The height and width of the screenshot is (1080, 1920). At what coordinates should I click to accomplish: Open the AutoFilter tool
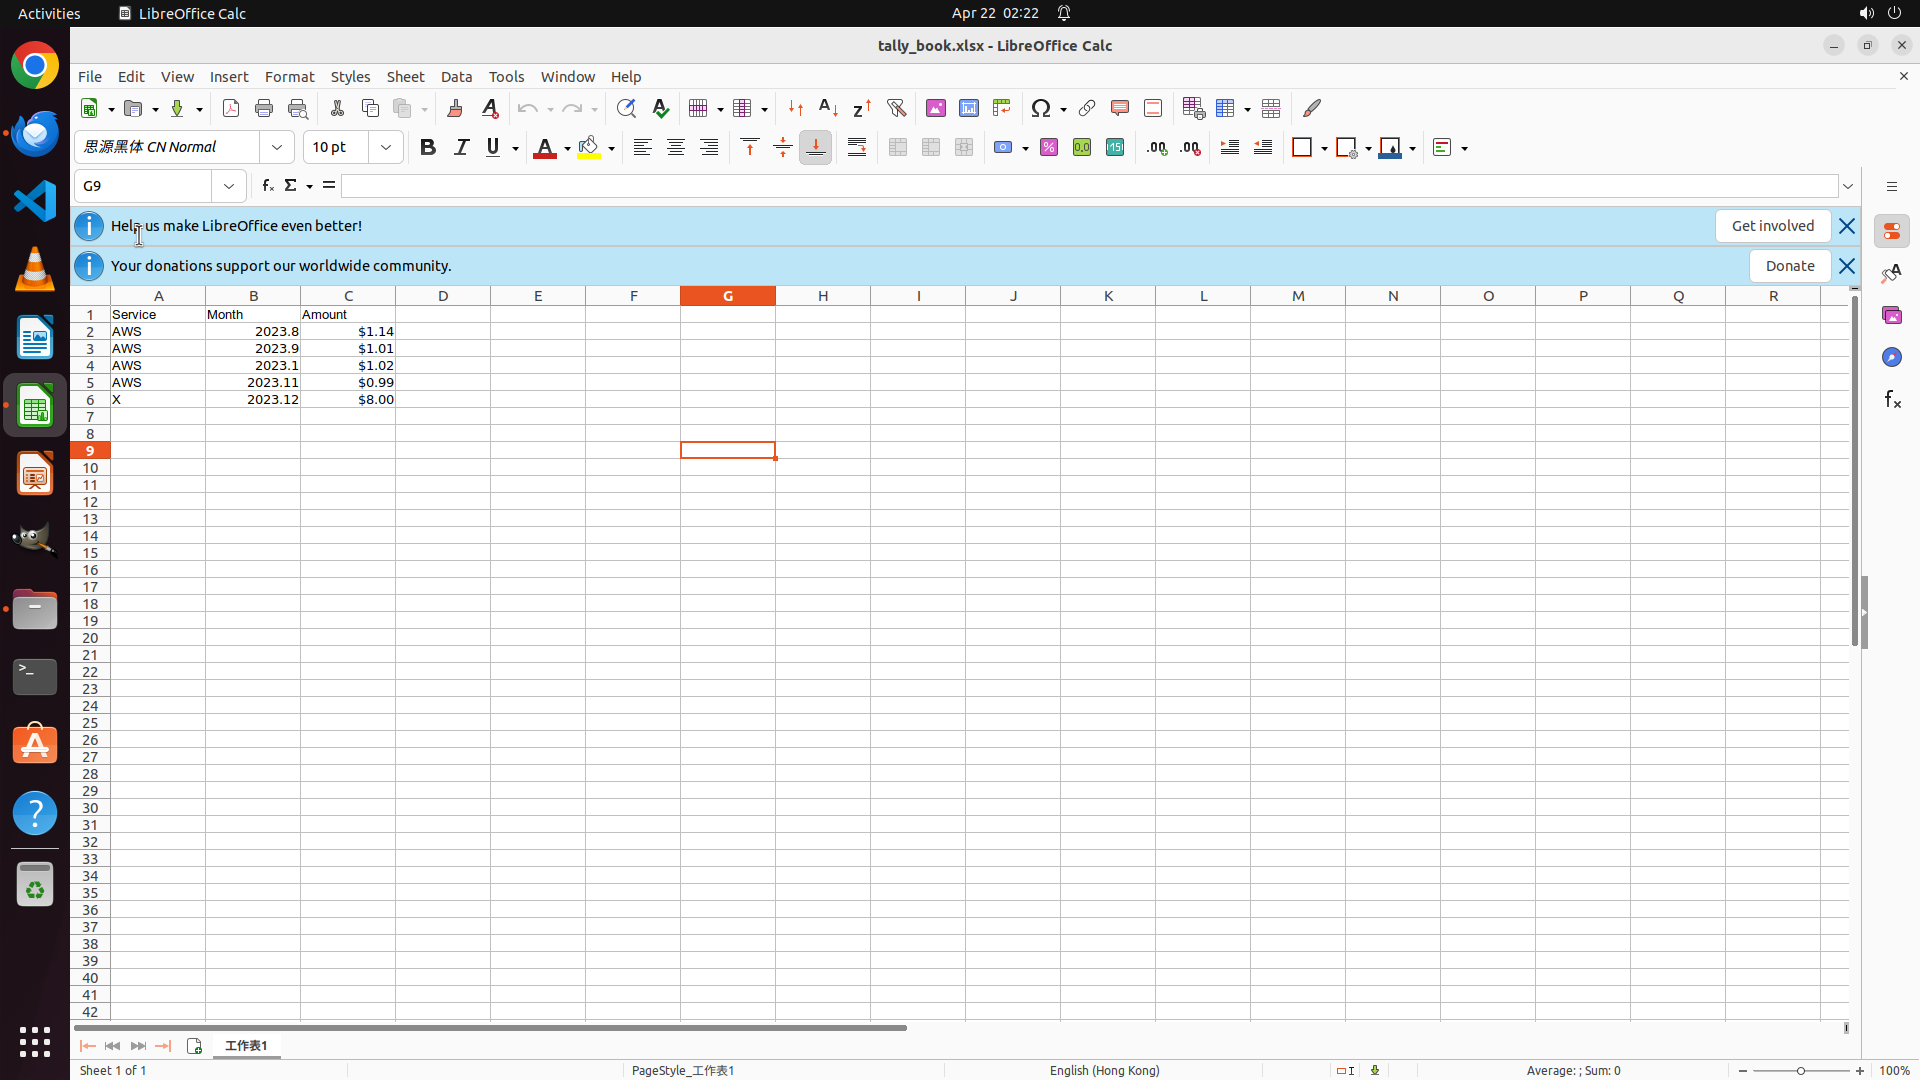coord(896,108)
